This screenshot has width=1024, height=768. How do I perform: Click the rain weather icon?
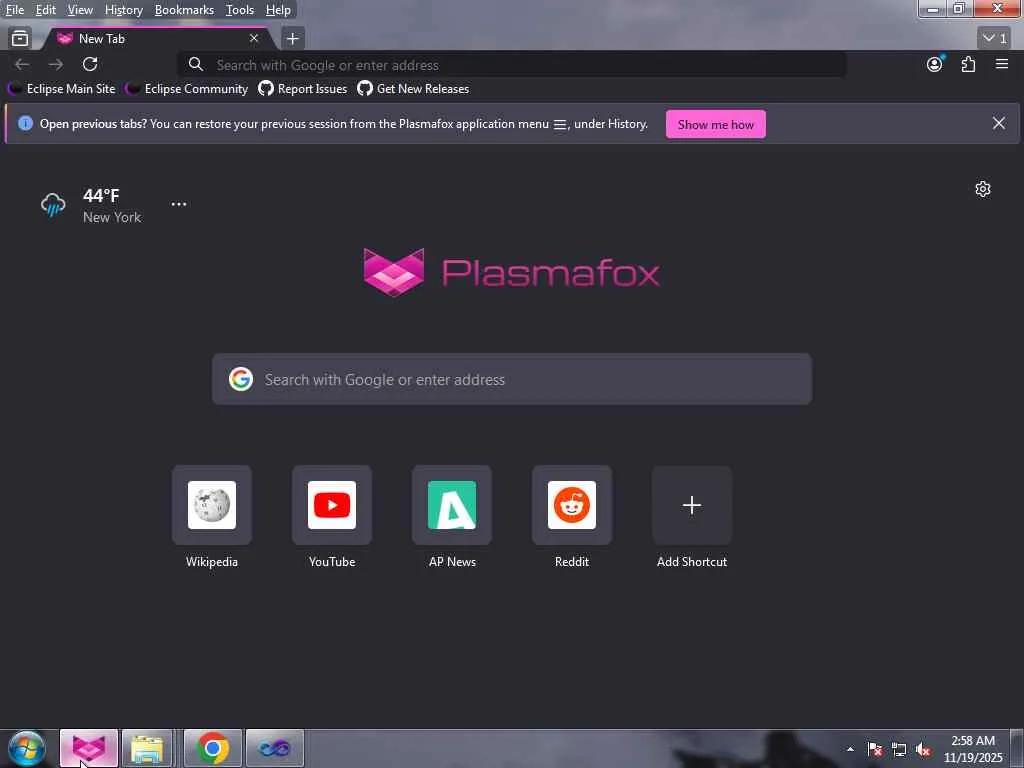pos(54,204)
